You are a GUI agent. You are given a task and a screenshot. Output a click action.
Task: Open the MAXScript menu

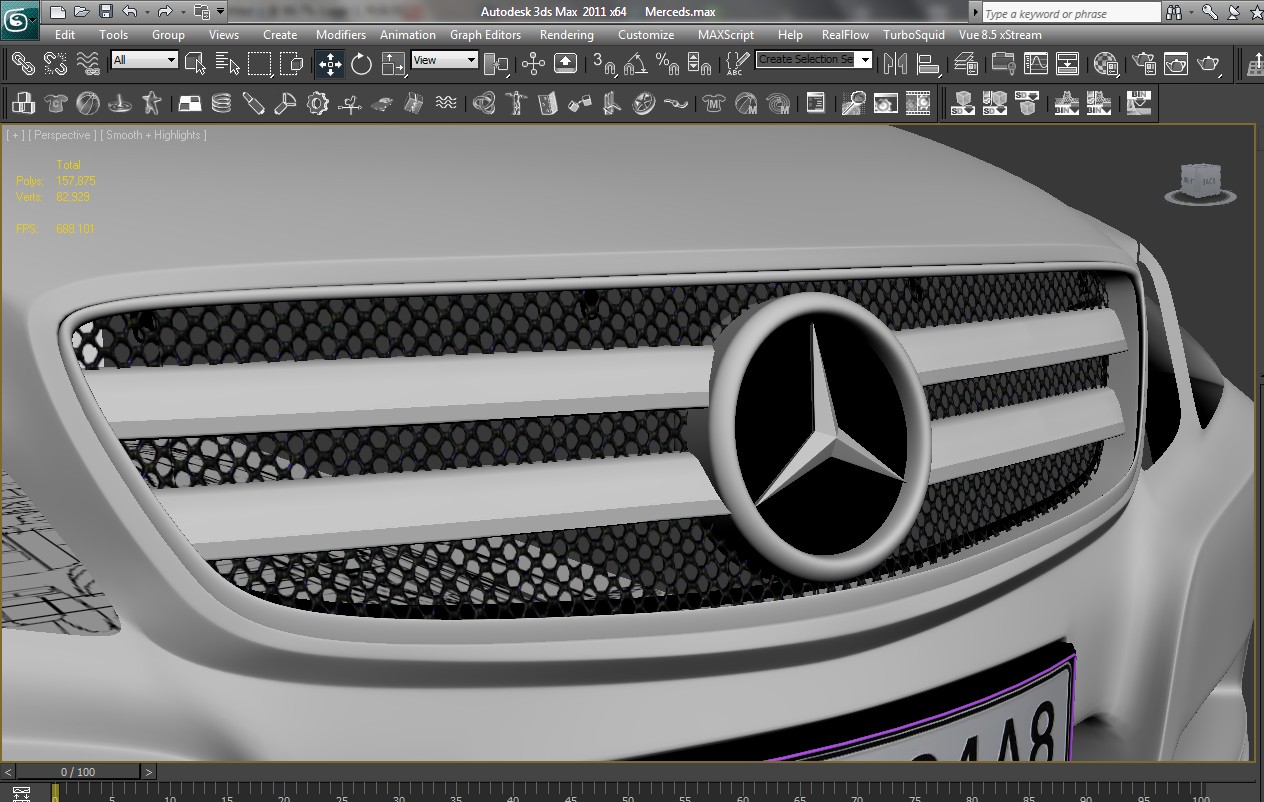[x=726, y=35]
